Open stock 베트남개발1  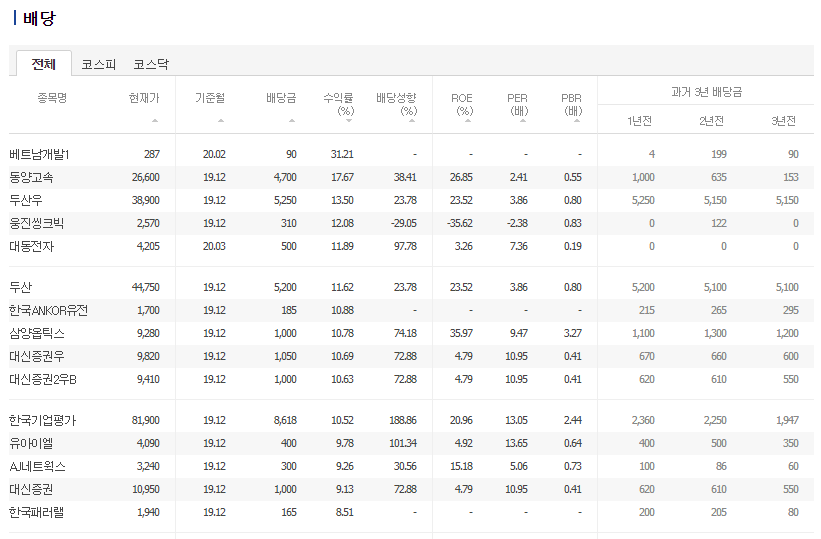coord(39,155)
